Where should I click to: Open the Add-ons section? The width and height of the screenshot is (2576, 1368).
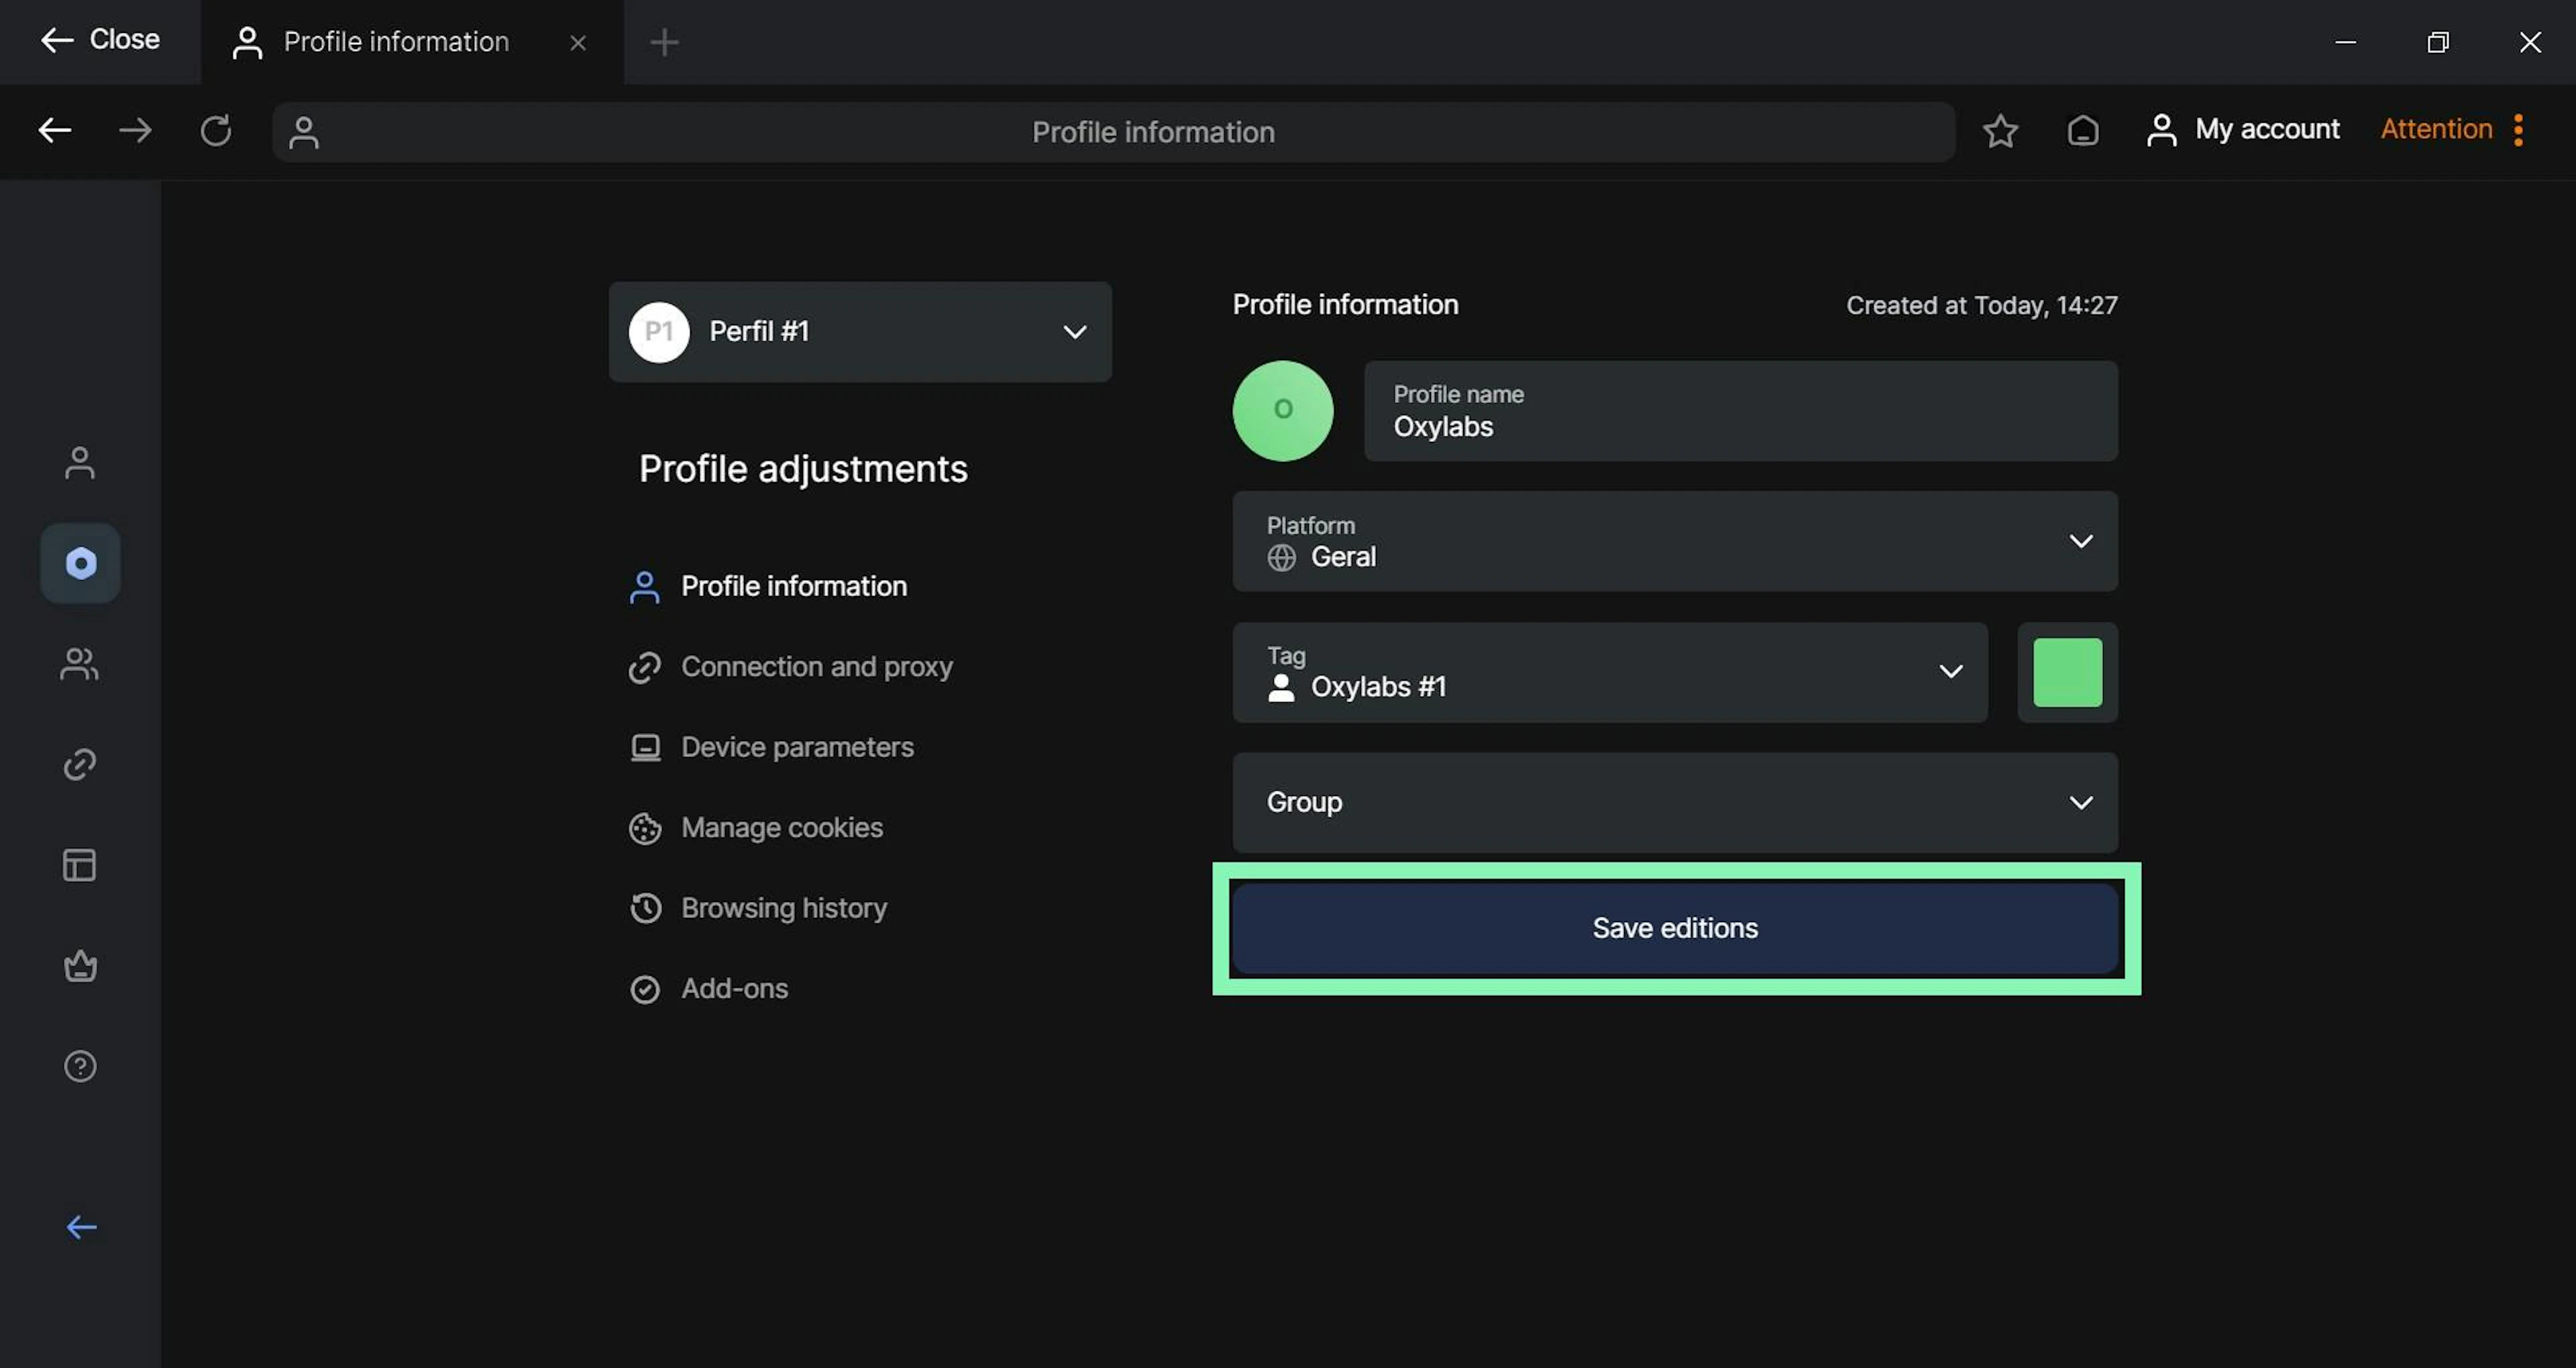(708, 989)
